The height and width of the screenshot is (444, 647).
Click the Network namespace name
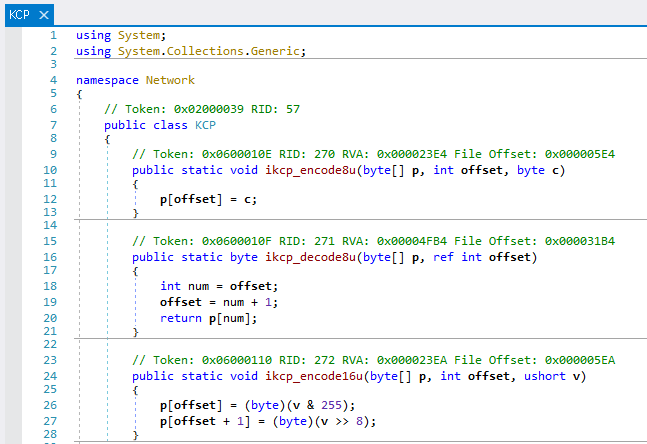[x=170, y=80]
